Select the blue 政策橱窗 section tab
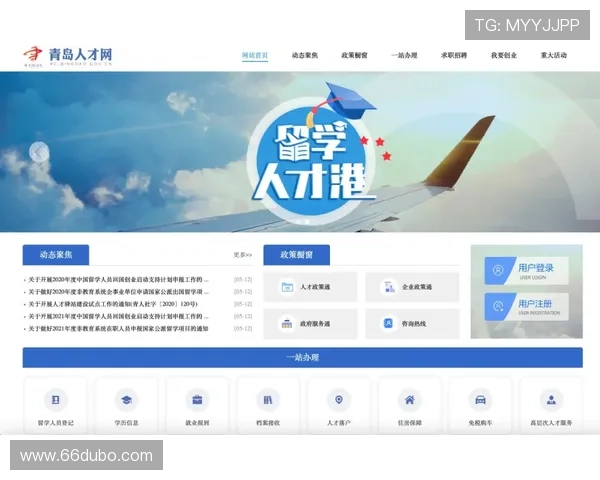Viewport: 600px width, 480px height. 297,255
